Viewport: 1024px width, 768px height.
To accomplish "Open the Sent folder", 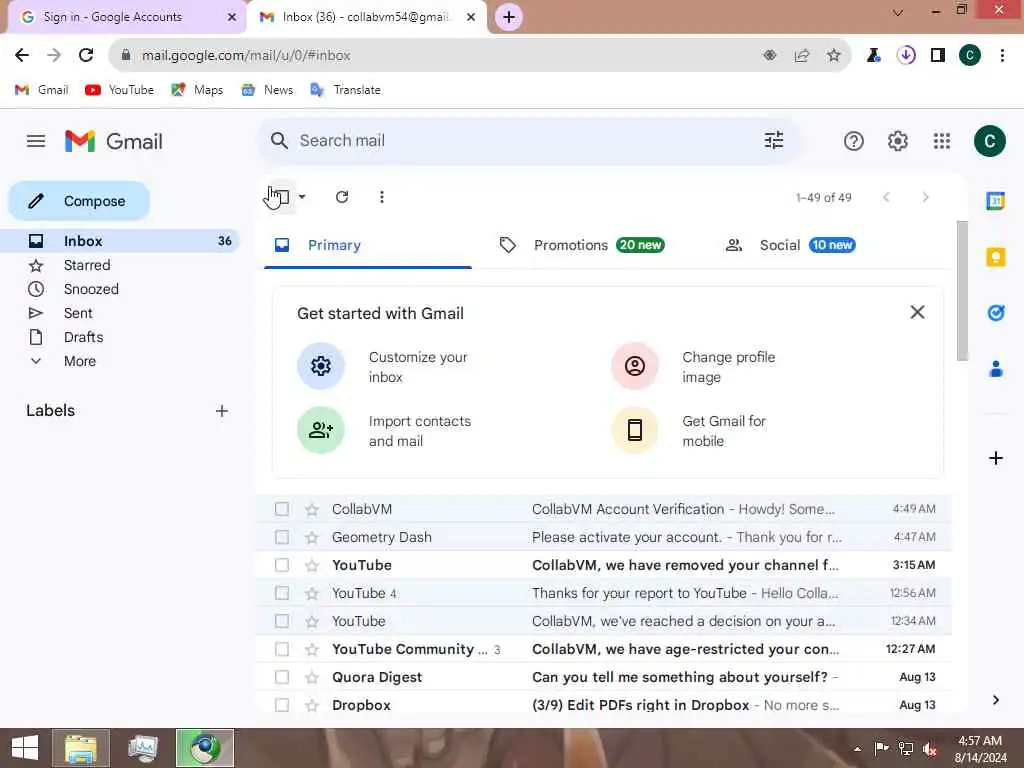I will (x=78, y=313).
